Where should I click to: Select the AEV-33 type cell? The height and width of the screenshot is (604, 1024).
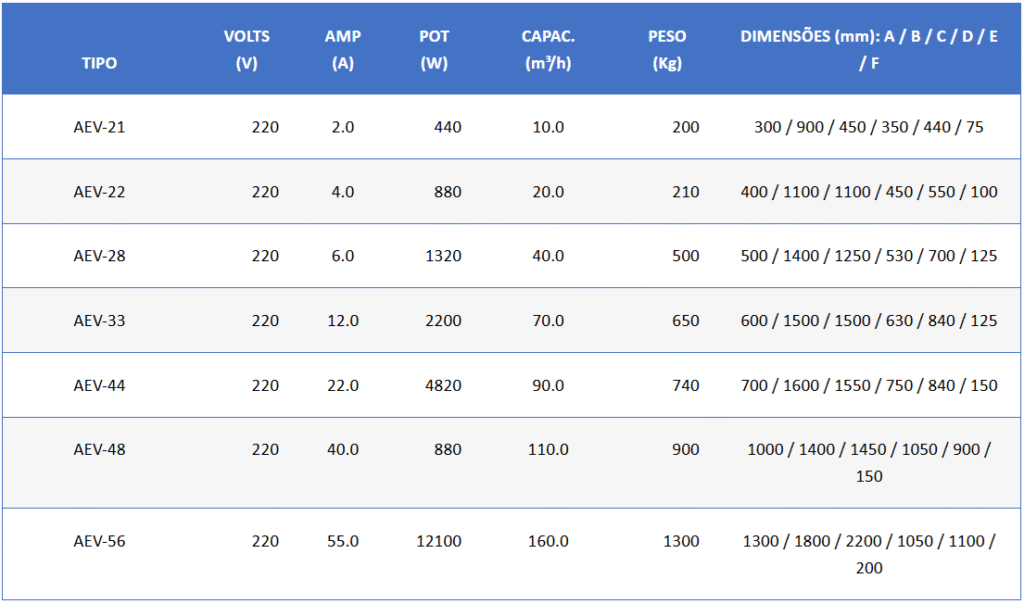pos(99,321)
